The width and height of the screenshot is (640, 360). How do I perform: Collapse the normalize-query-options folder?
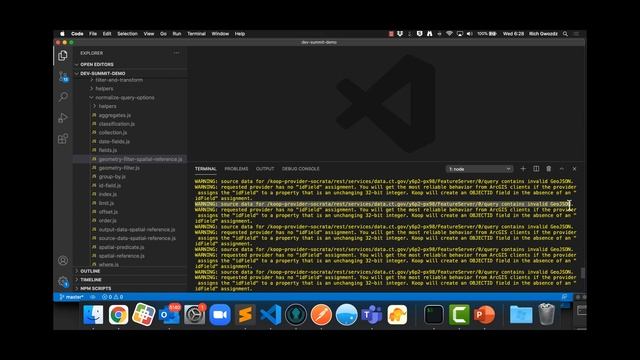pos(124,98)
